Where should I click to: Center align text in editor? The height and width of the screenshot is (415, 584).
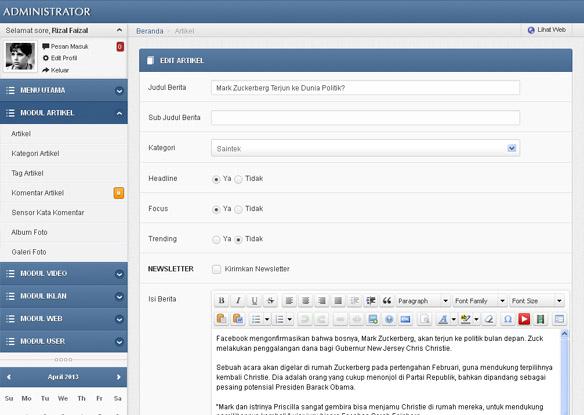click(305, 301)
